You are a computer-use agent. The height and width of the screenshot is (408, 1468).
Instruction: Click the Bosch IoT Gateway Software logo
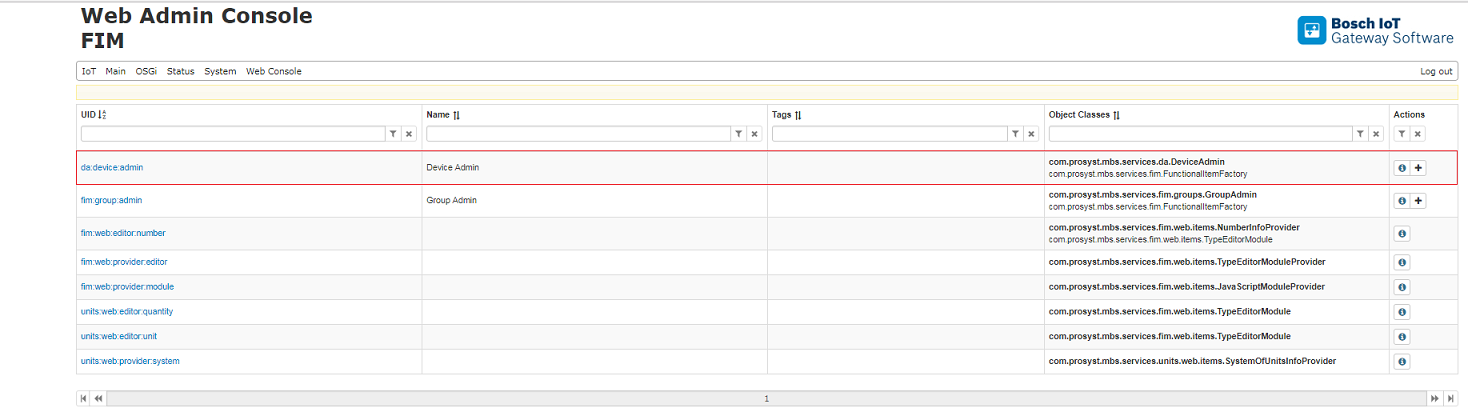[x=1376, y=30]
